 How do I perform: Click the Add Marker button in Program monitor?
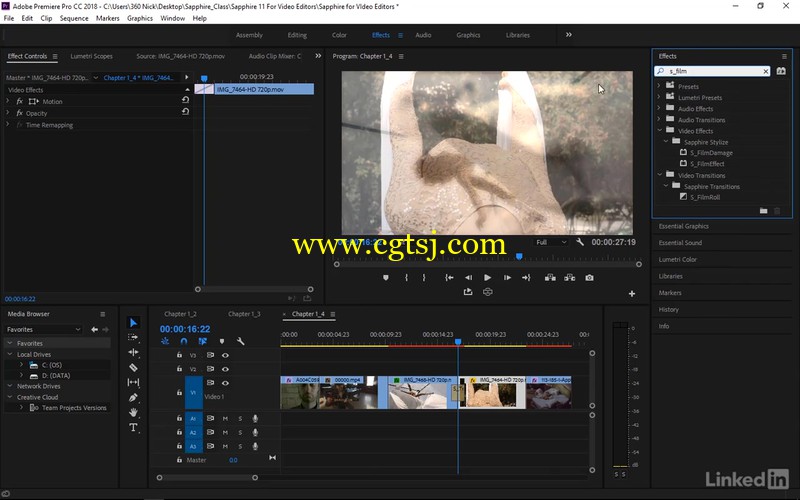tap(386, 278)
